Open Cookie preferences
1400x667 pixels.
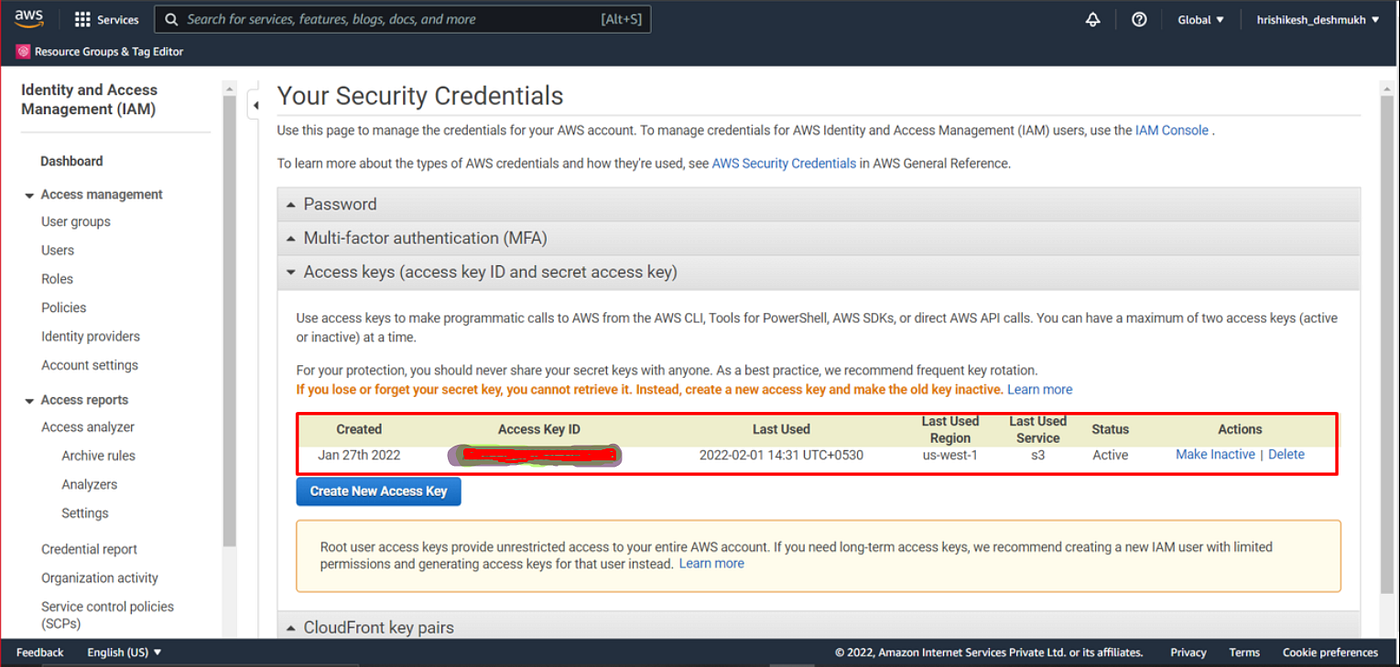pos(1330,652)
